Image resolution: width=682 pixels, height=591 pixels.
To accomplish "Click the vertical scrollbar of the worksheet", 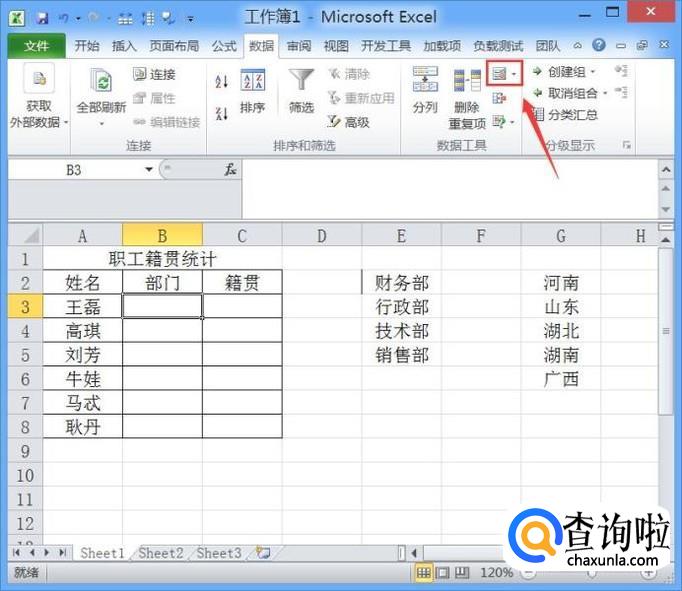I will (x=665, y=330).
